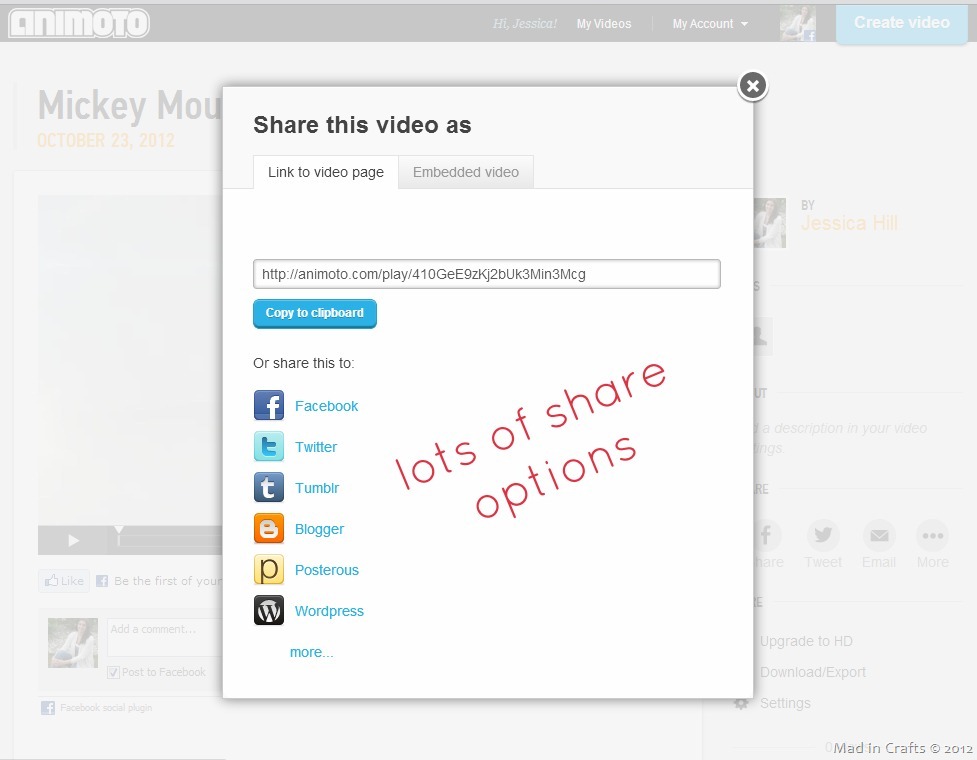The height and width of the screenshot is (760, 977).
Task: Click the Wordpress share icon
Action: pos(269,610)
